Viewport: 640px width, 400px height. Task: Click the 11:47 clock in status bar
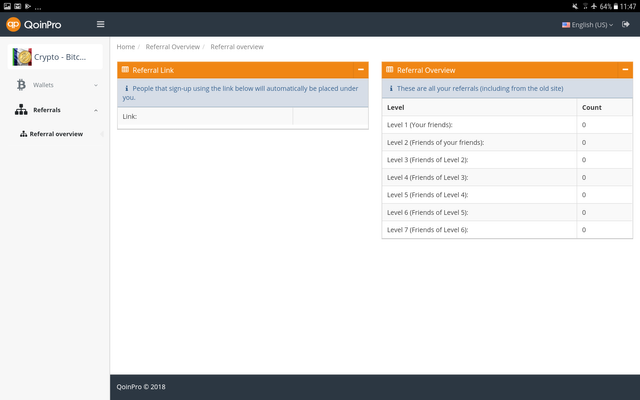(628, 6)
